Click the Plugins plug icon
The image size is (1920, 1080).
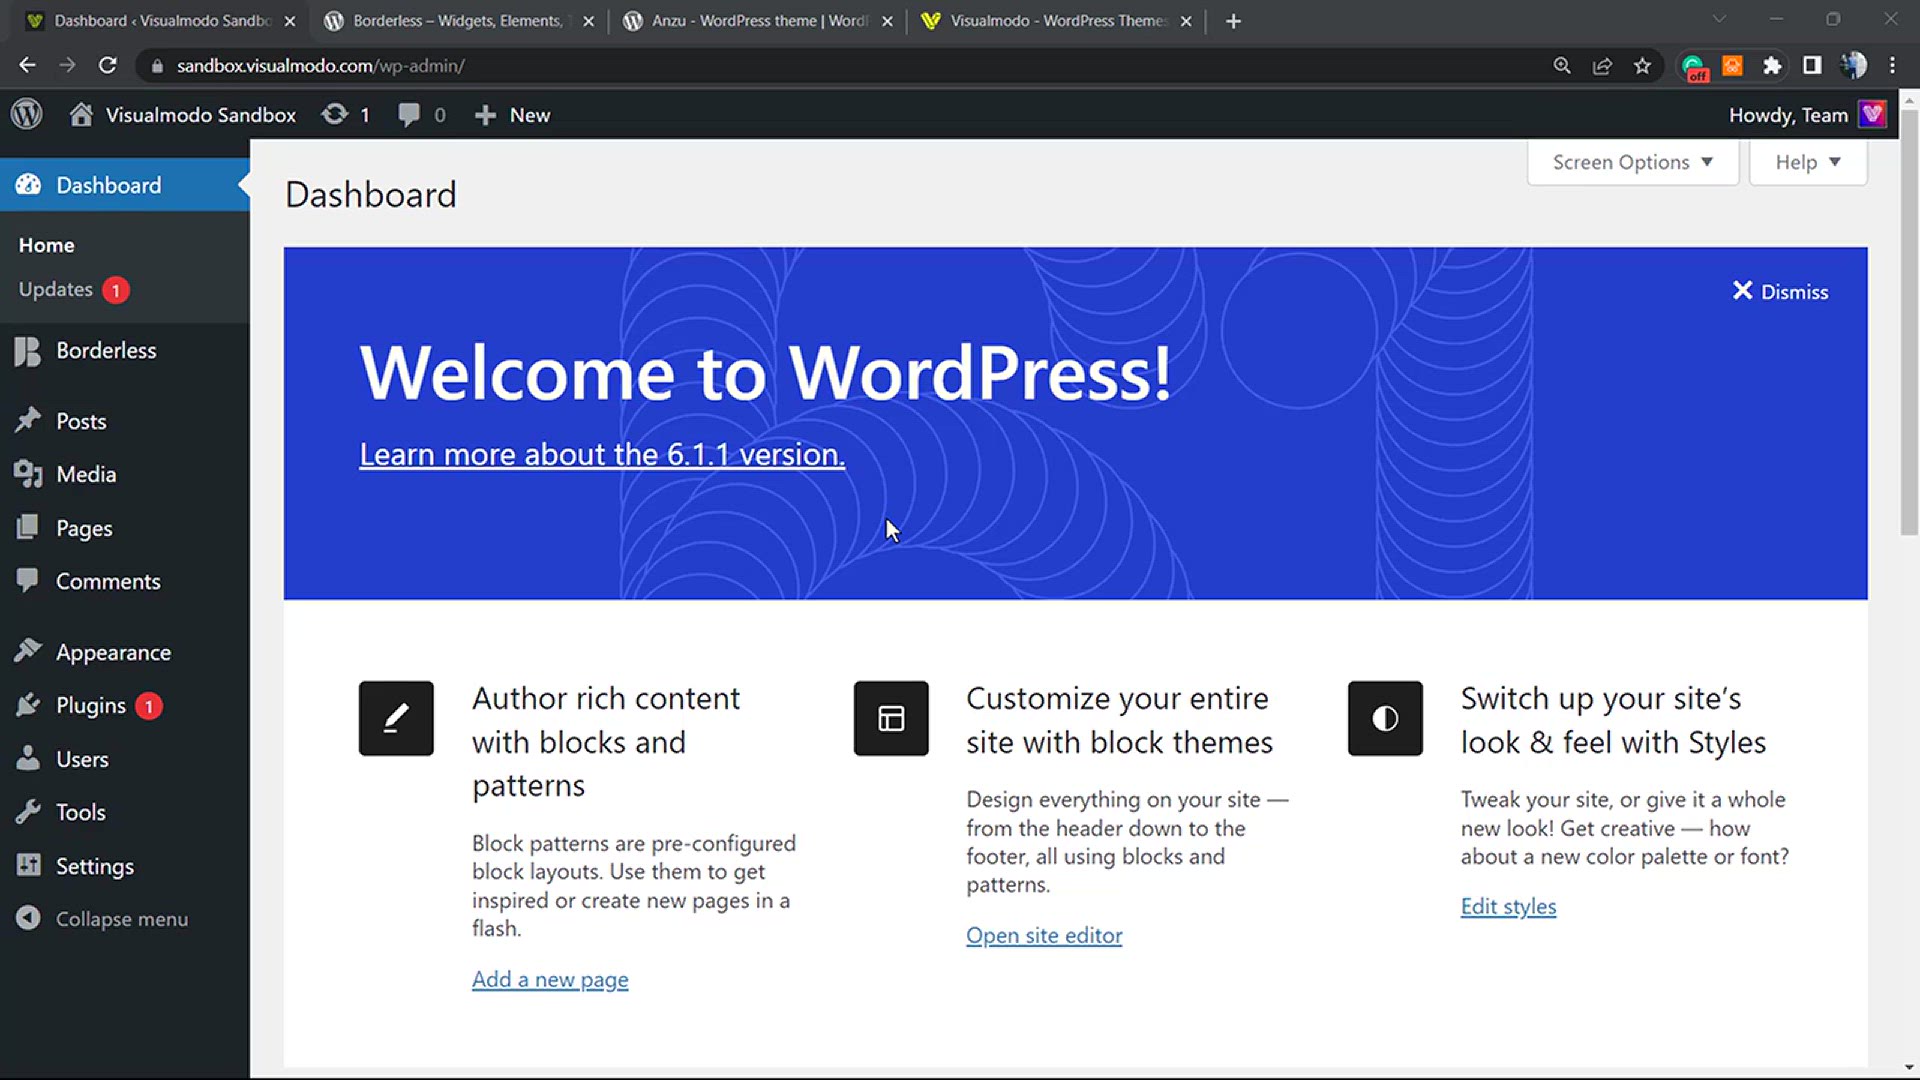click(28, 705)
